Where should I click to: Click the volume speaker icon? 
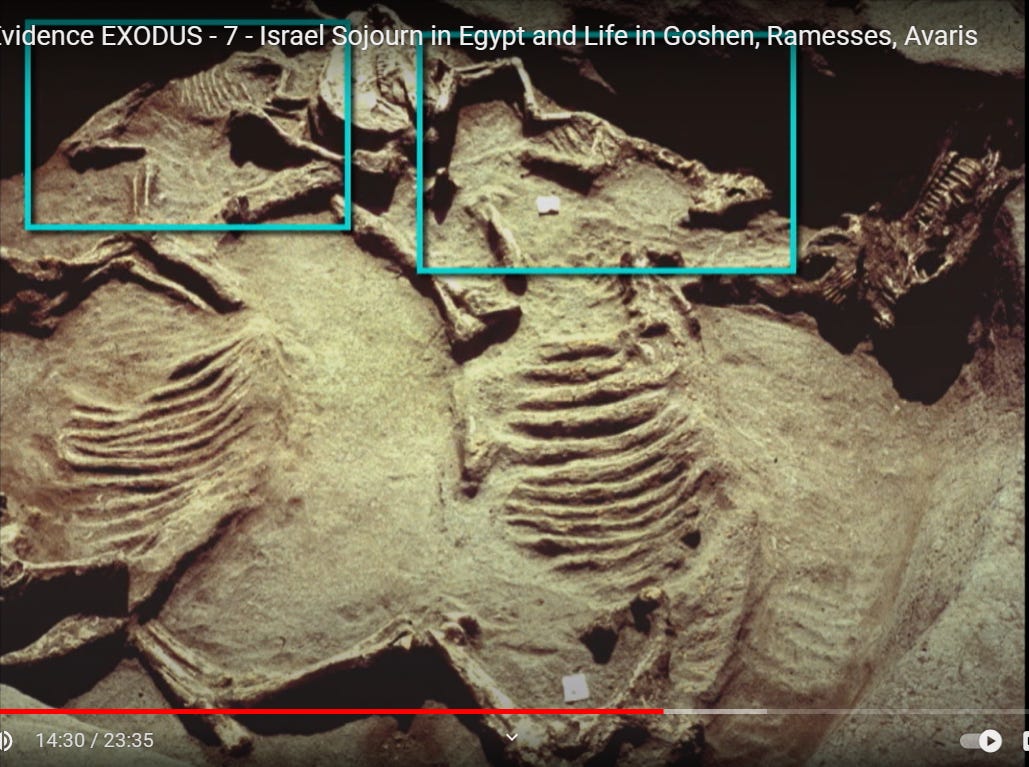(5, 741)
